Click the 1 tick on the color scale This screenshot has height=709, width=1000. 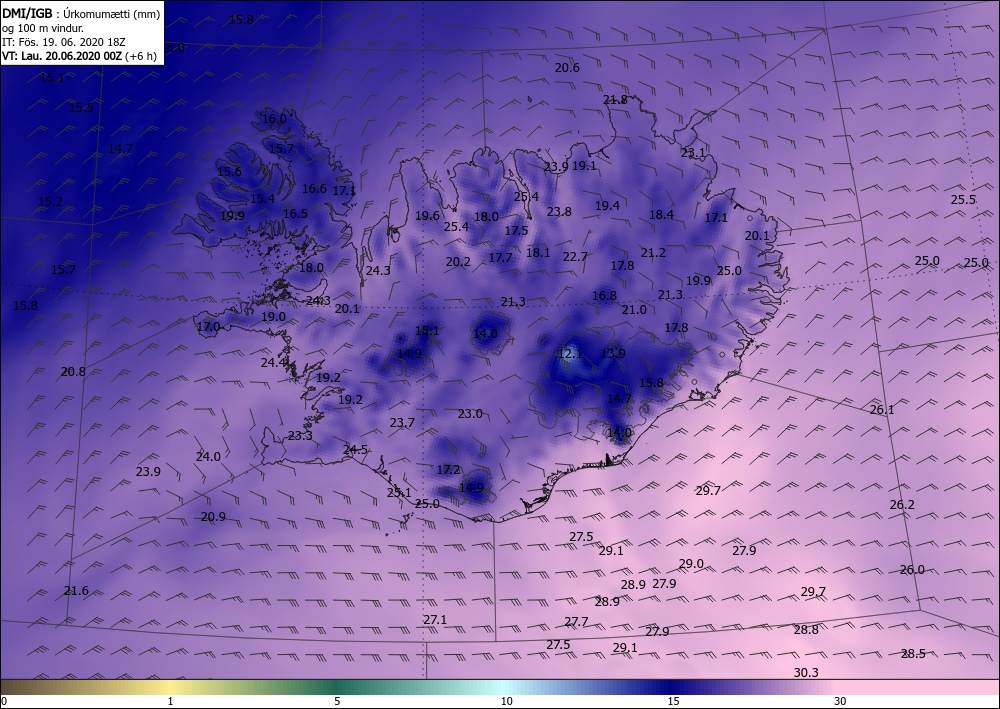(170, 702)
